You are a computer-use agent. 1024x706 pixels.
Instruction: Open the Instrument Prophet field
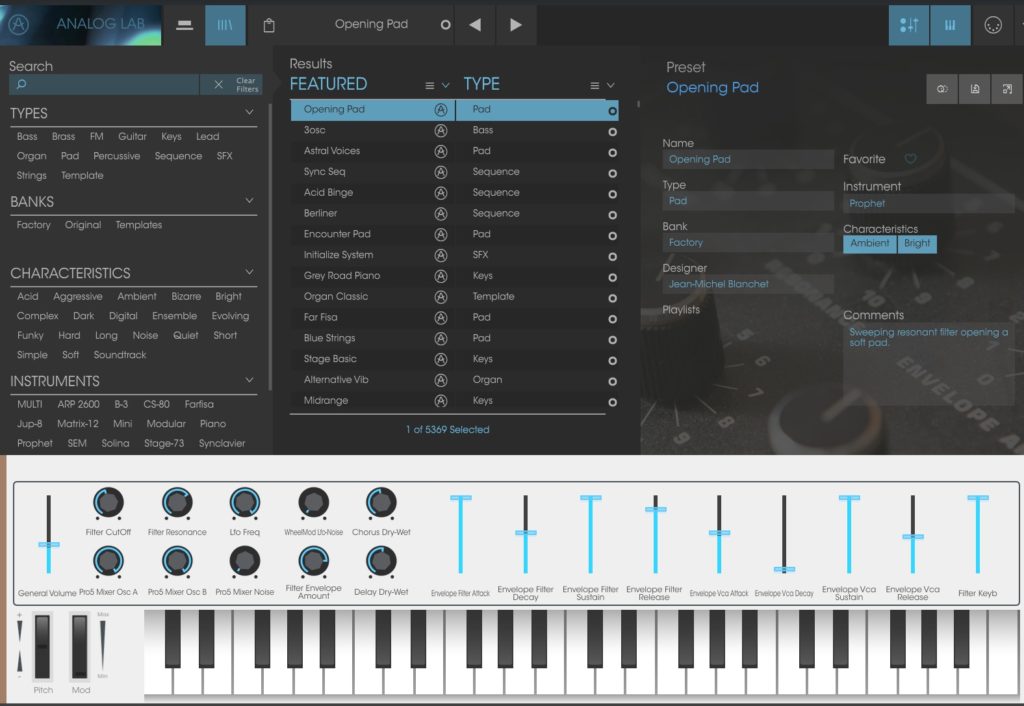pyautogui.click(x=929, y=204)
